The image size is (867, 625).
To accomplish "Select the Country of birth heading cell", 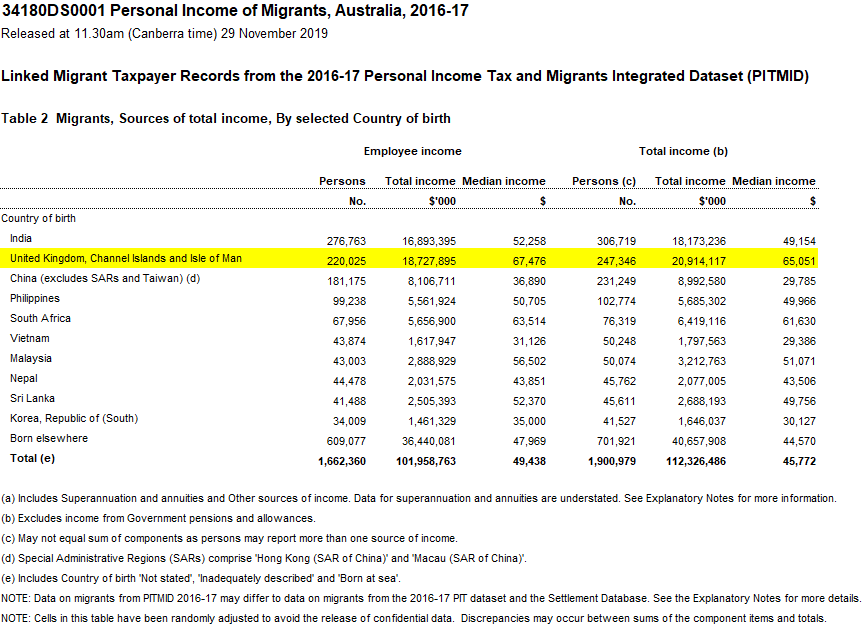I will (38, 218).
